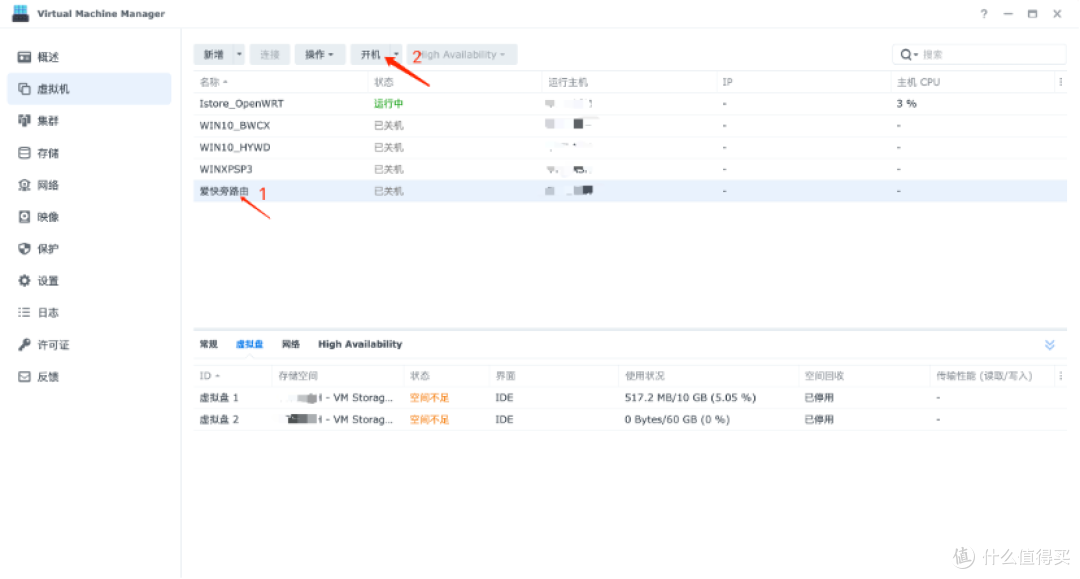Viewport: 1080px width, 579px height.
Task: Click 0 Bytes/60 GB usage value
Action: [677, 420]
